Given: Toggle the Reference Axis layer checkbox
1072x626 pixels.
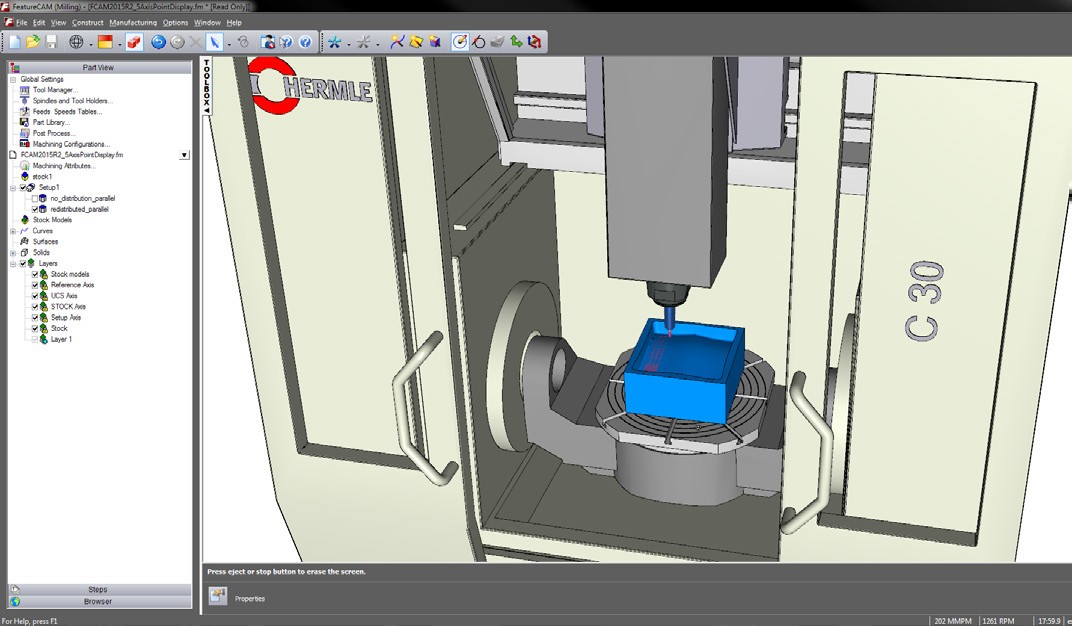Looking at the screenshot, I should (x=35, y=285).
